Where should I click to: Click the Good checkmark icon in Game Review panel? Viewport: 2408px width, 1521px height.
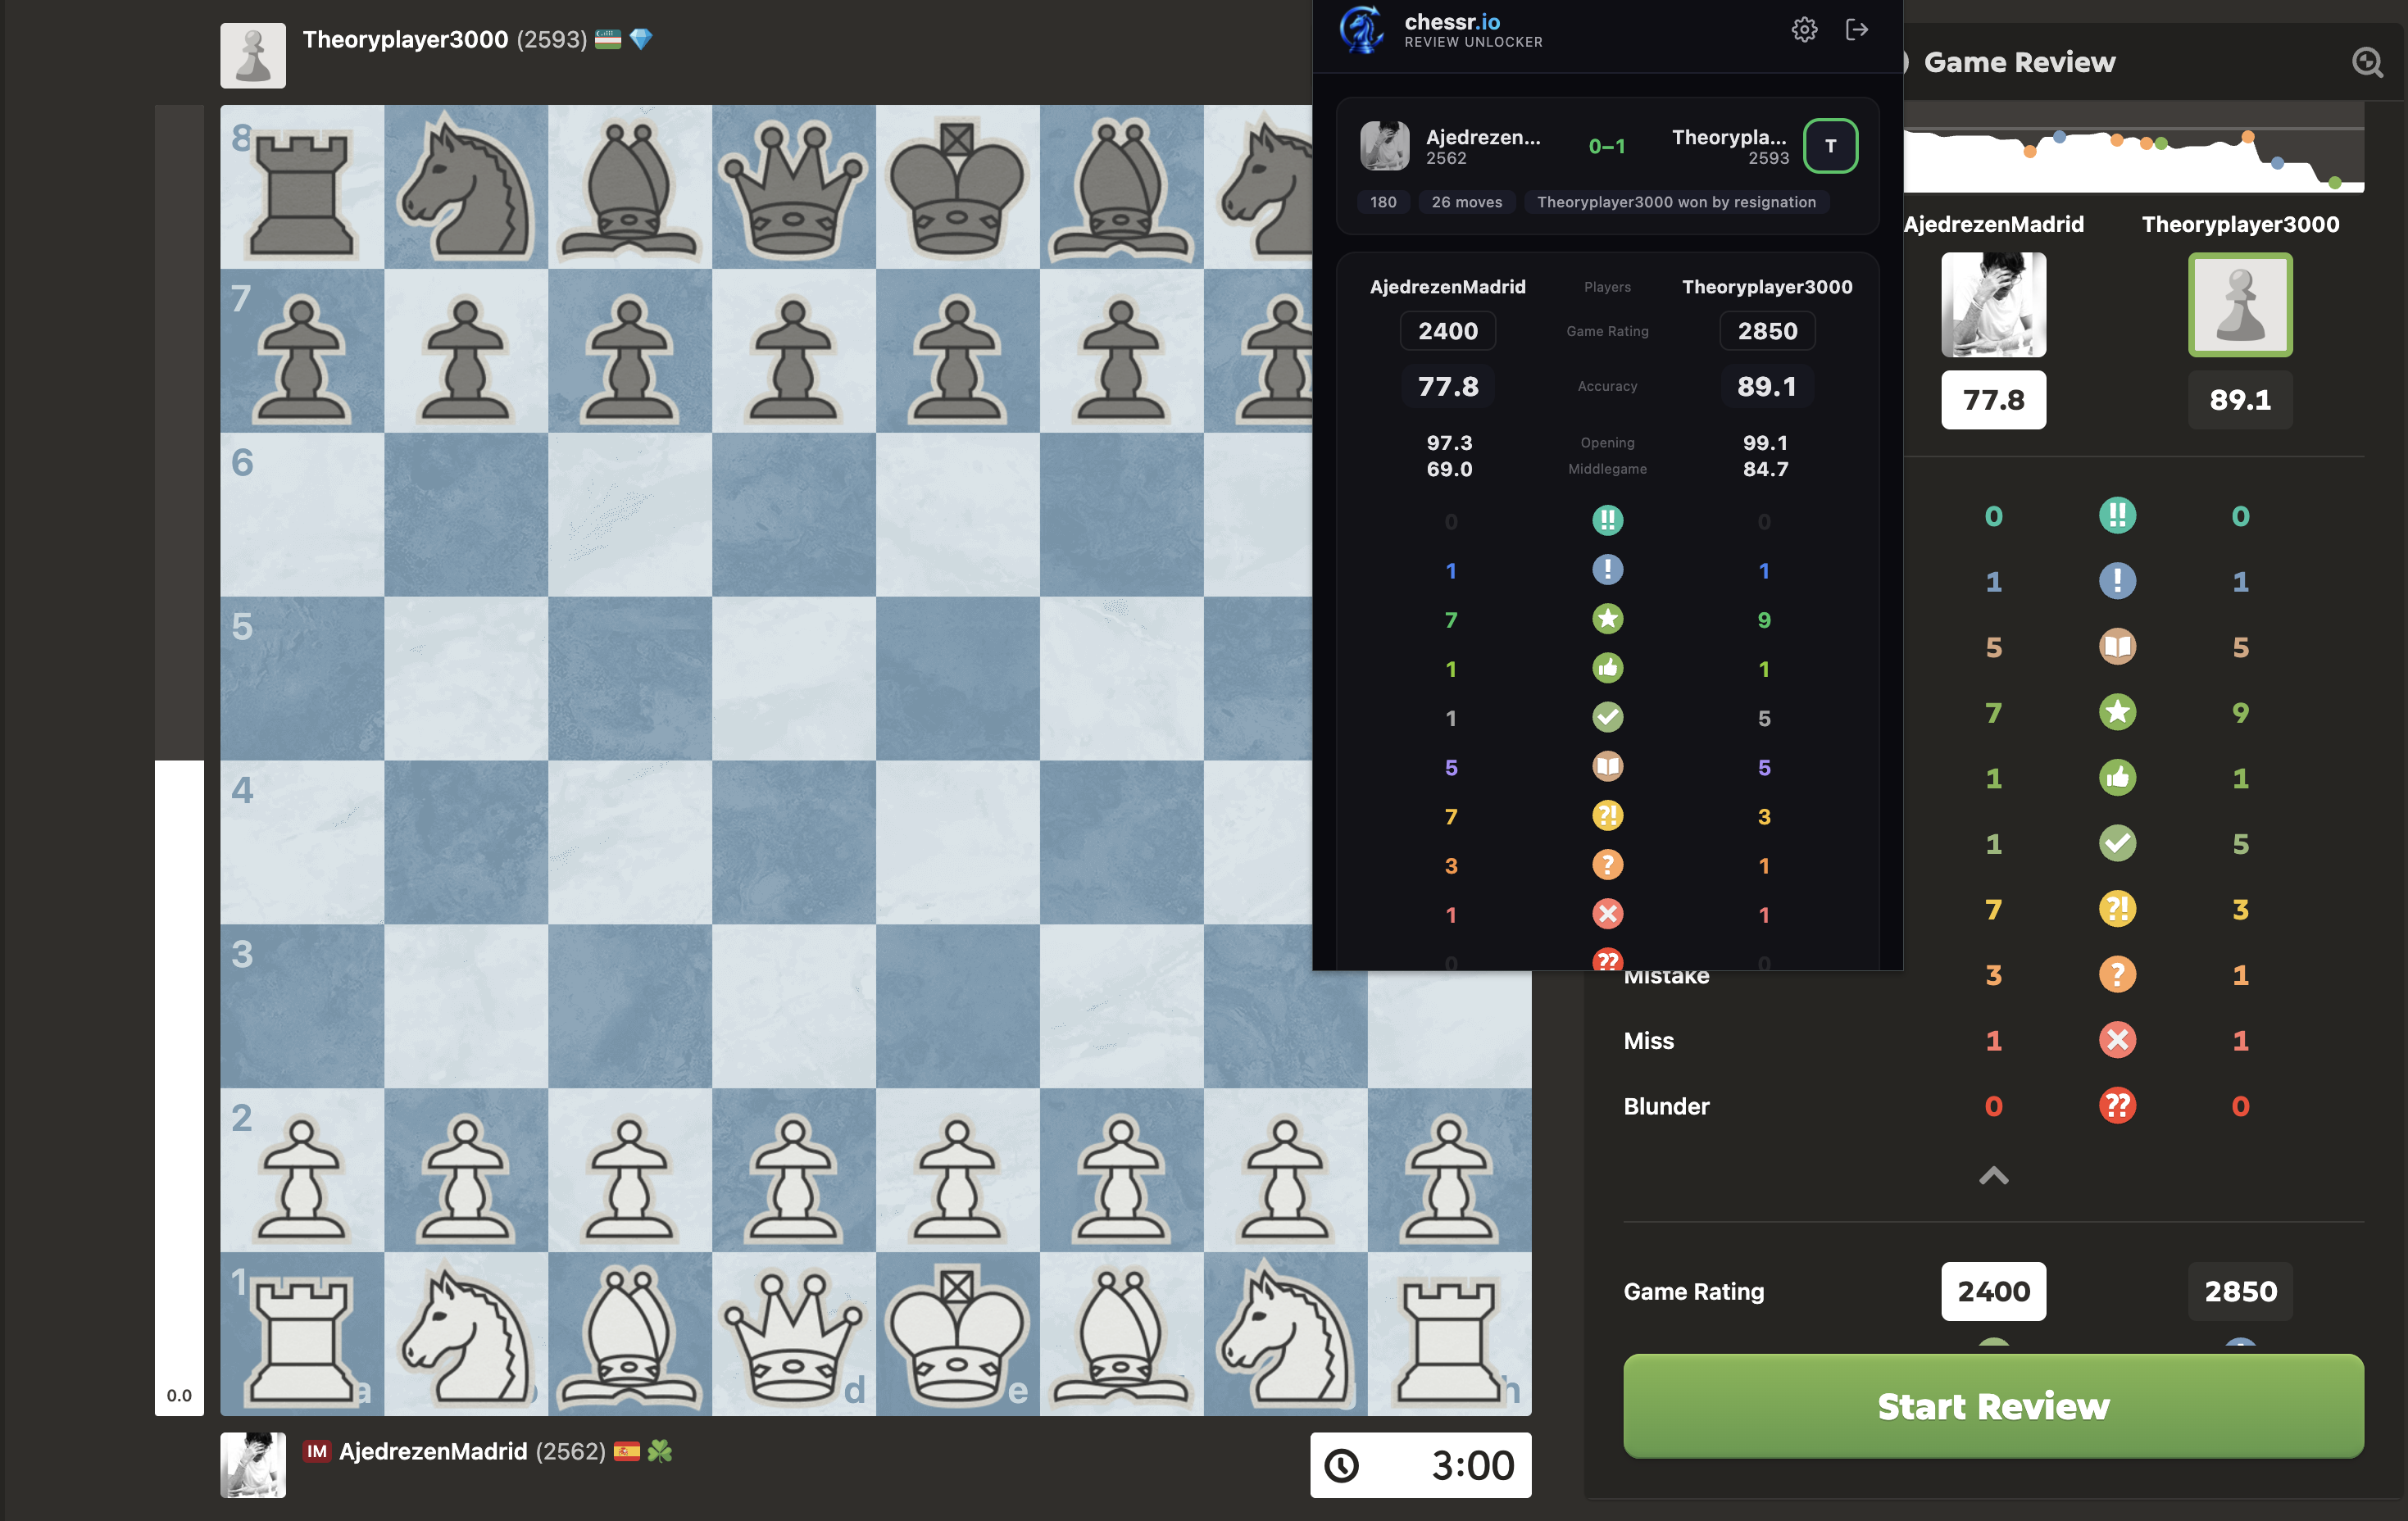pos(2117,843)
